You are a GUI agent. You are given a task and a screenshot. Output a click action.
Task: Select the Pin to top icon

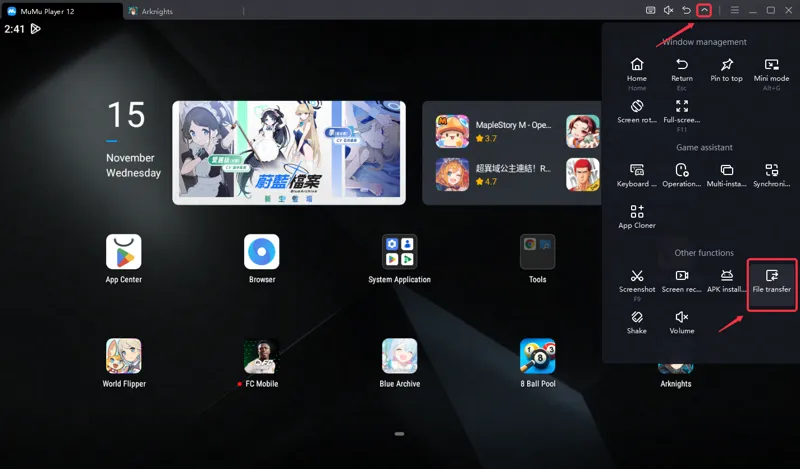[x=727, y=64]
